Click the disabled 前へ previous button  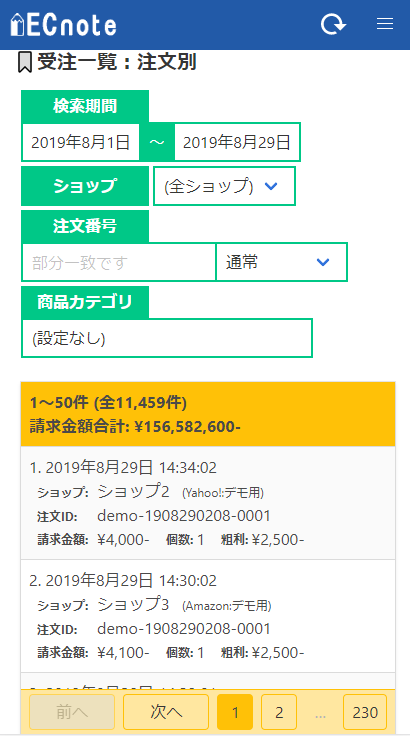coord(72,712)
